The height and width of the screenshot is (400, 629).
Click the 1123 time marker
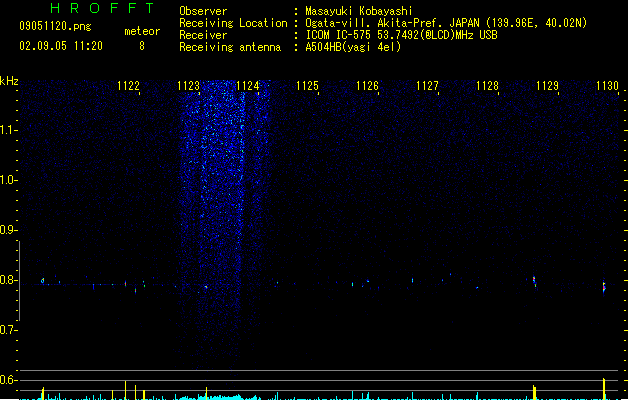[x=188, y=86]
